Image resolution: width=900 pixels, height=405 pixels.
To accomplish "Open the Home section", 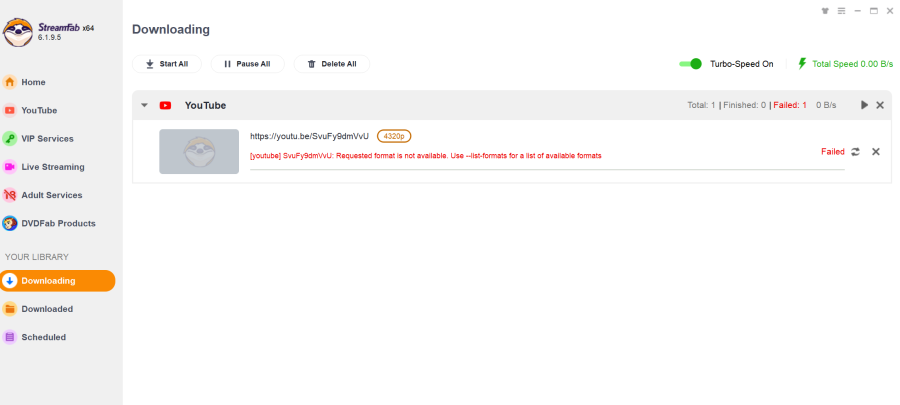I will (33, 82).
